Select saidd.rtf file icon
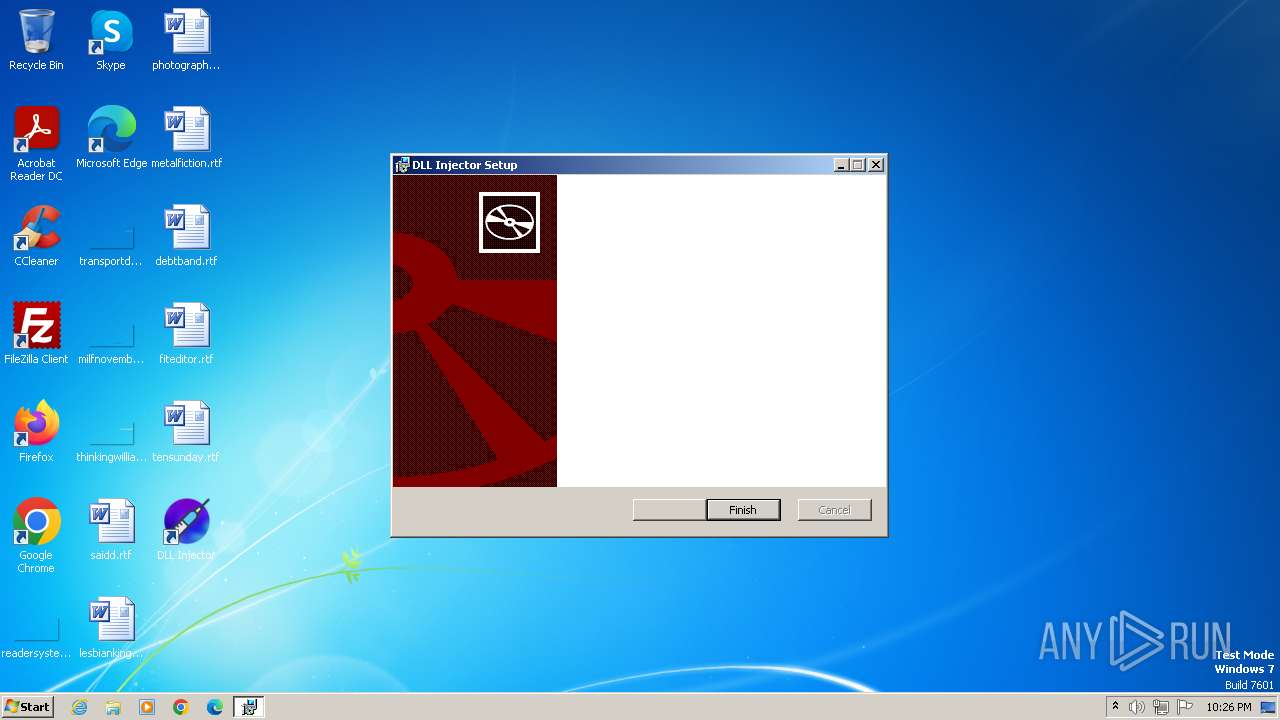 tap(111, 530)
